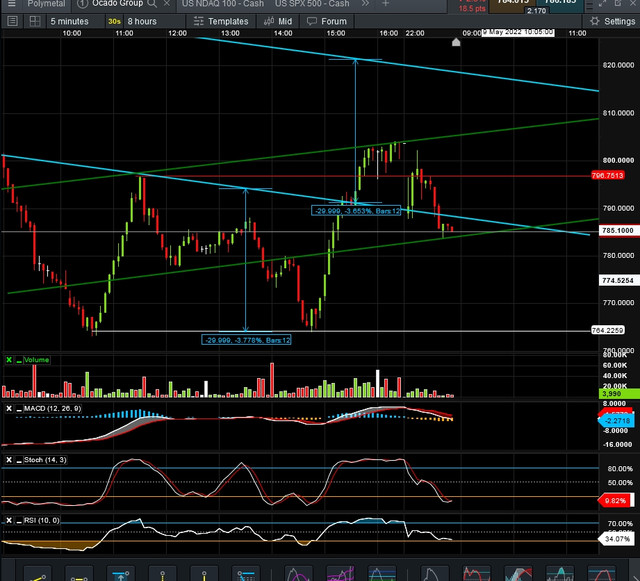Click the blue -2.2718 MACD value
640x581 pixels.
click(616, 421)
